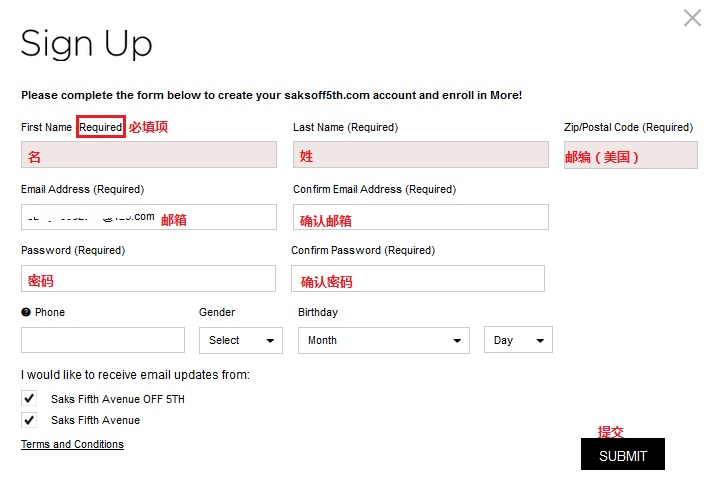Open the Terms and Conditions link
The width and height of the screenshot is (709, 487).
[72, 444]
